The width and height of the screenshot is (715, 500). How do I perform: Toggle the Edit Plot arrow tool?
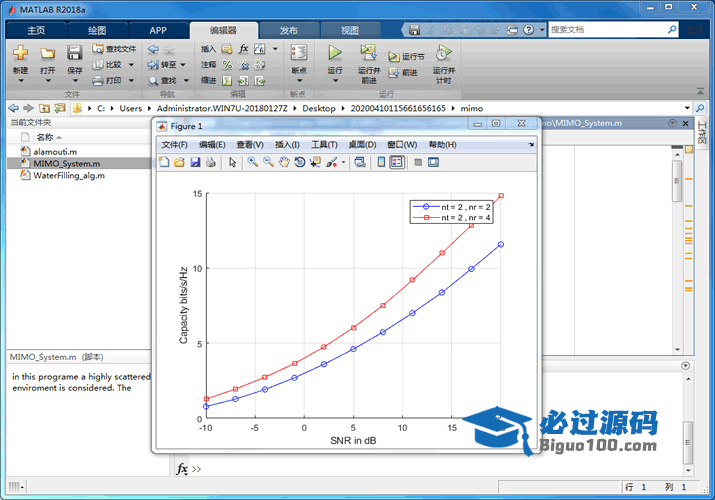click(232, 162)
